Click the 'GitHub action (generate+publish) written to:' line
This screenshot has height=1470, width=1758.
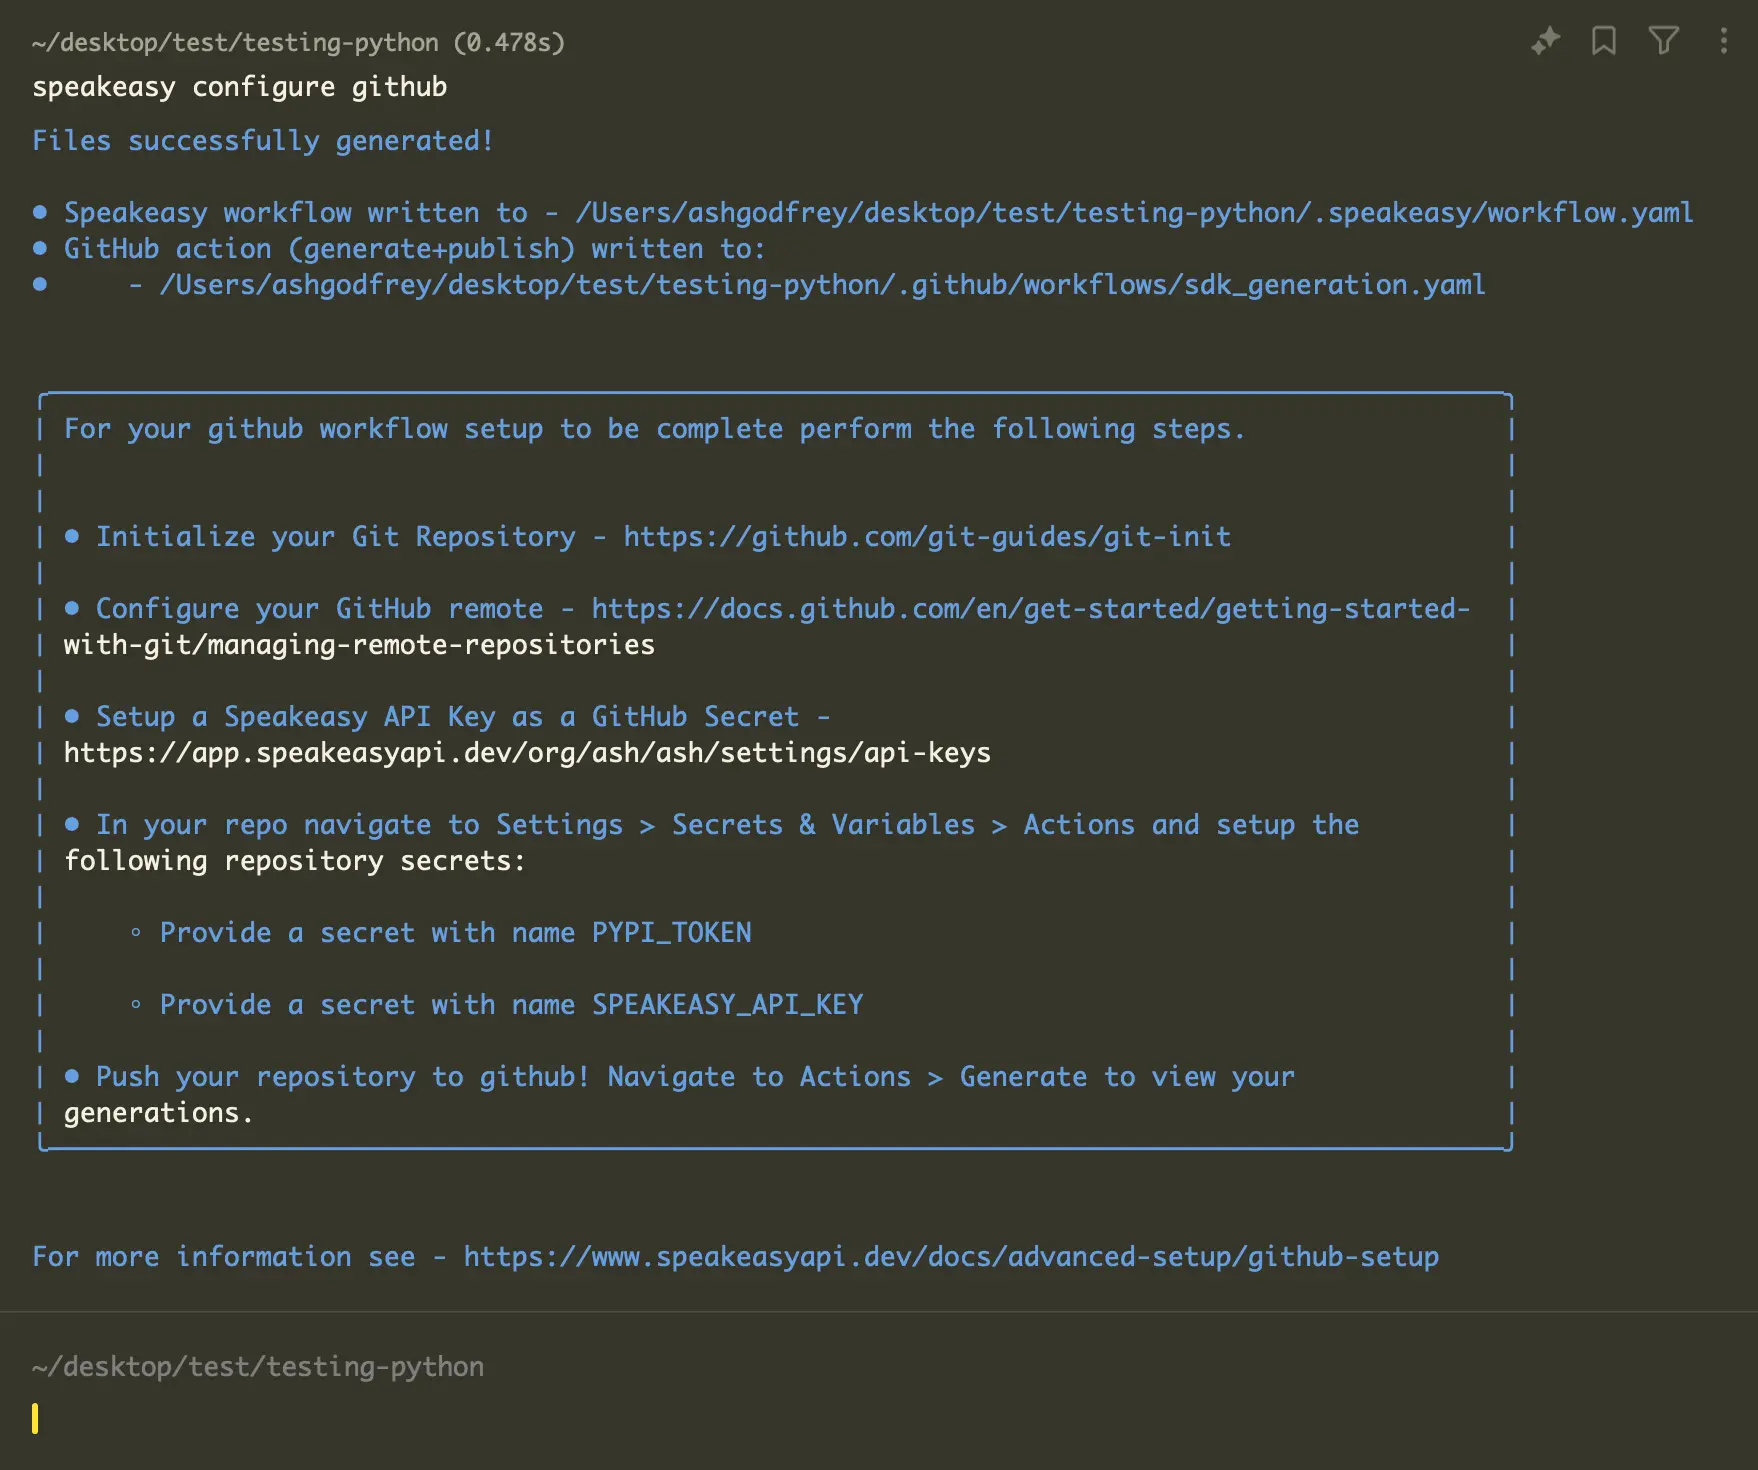(x=415, y=249)
